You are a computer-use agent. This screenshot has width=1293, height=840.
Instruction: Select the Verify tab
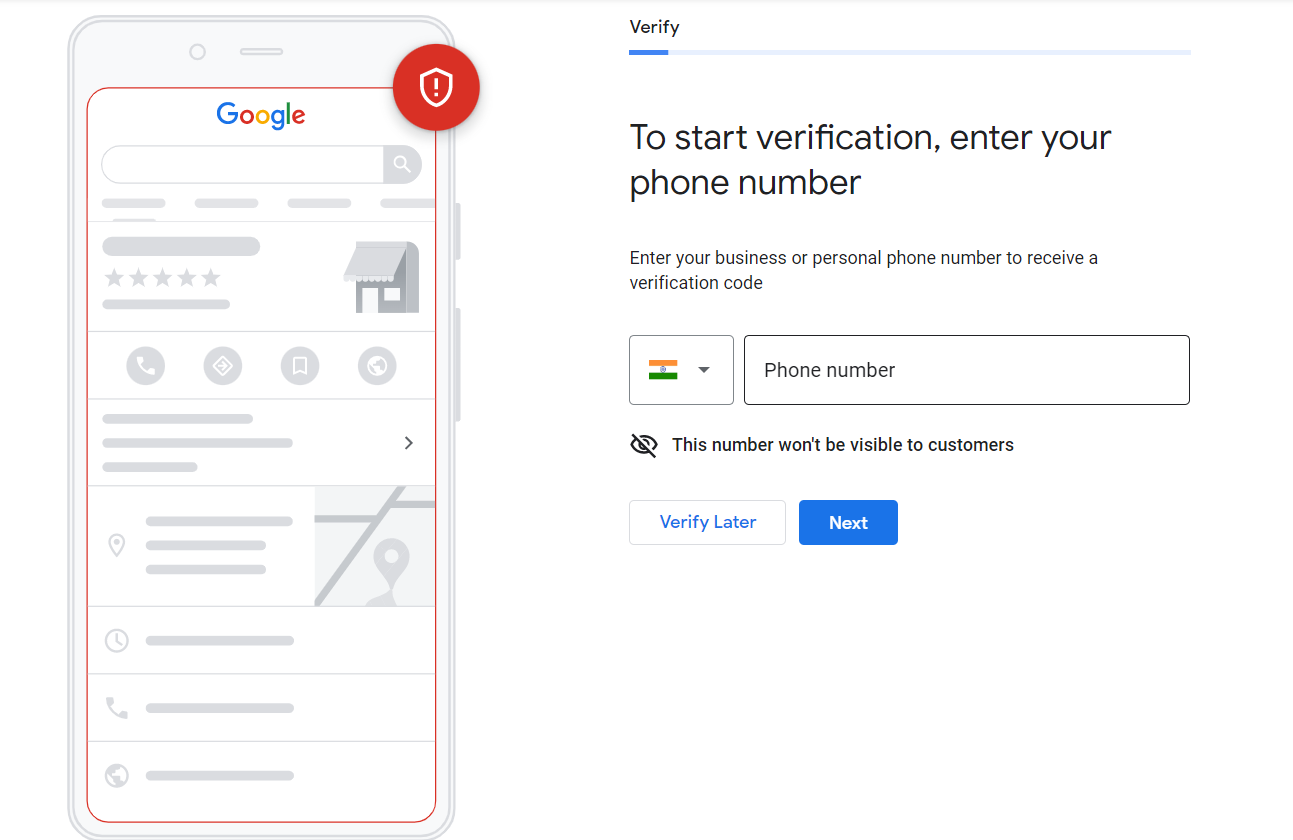coord(654,27)
